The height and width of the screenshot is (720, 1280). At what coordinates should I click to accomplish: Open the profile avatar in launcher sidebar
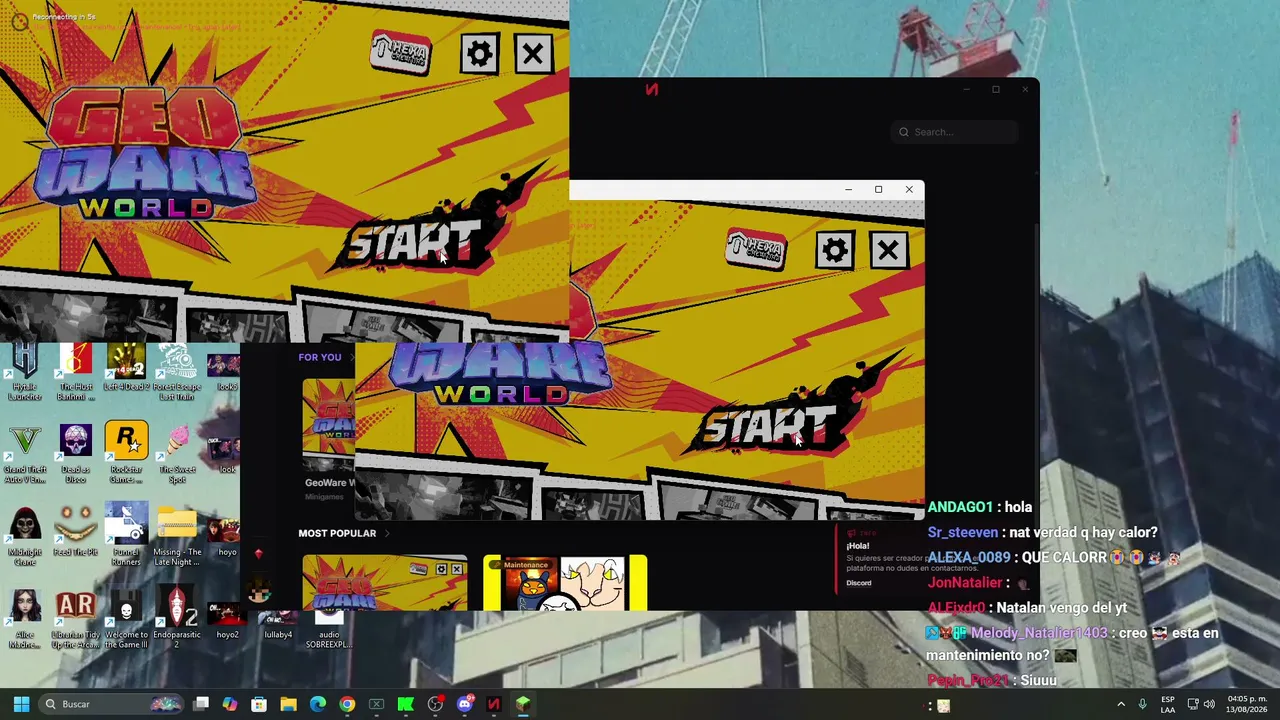259,592
